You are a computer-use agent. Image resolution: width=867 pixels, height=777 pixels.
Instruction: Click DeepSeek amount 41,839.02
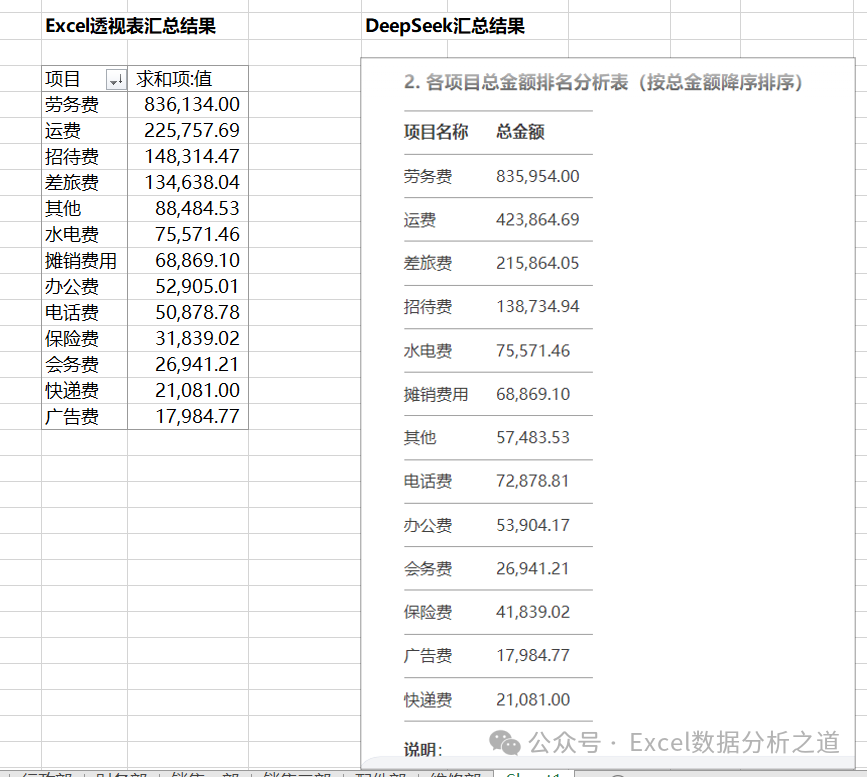tap(532, 612)
